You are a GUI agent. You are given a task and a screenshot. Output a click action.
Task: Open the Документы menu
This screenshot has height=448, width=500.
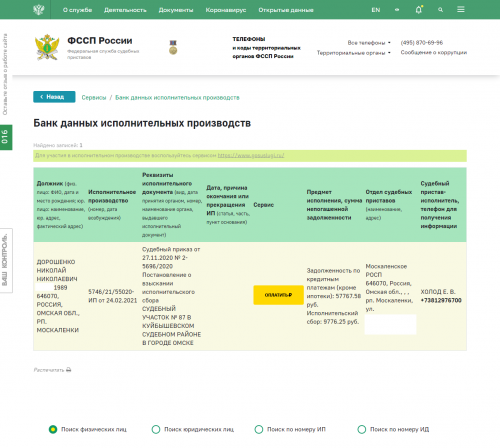176,10
